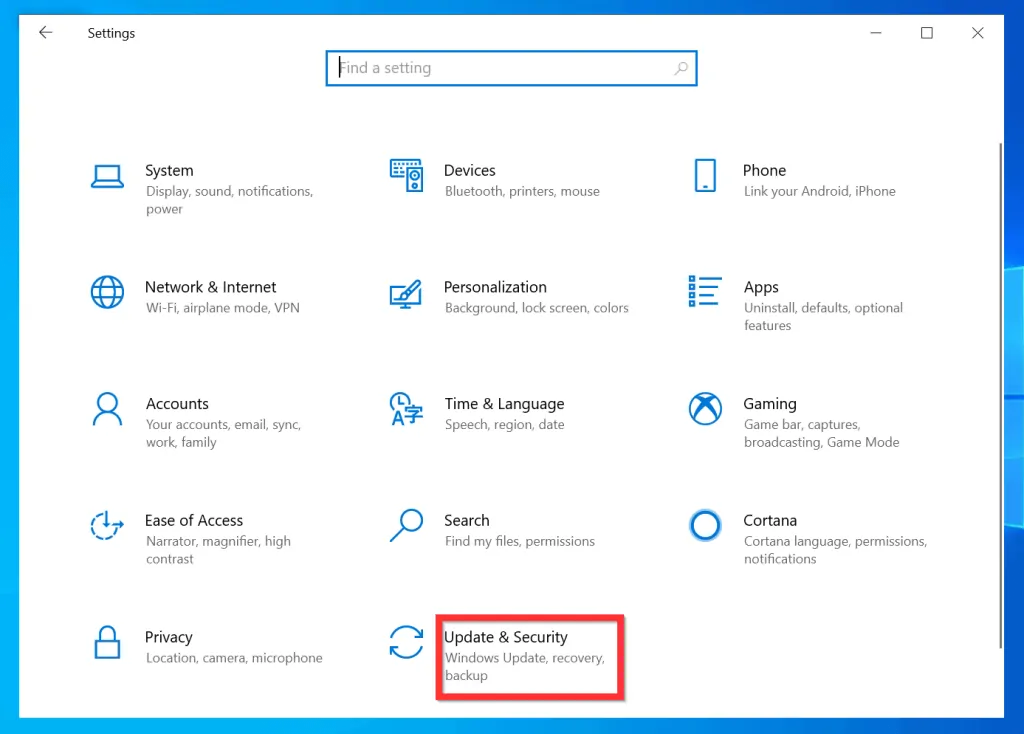Click the search magnifier inside the search box
The width and height of the screenshot is (1024, 734).
tap(681, 68)
